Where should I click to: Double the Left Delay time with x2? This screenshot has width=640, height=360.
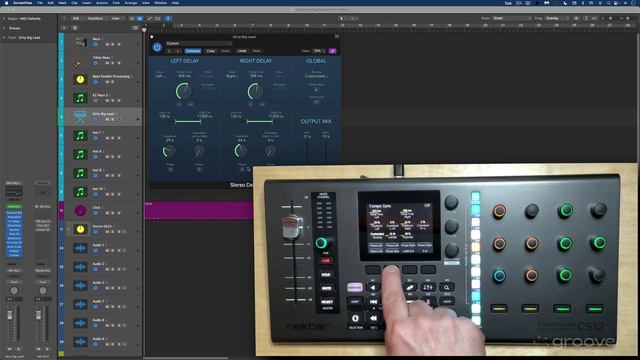tap(191, 104)
